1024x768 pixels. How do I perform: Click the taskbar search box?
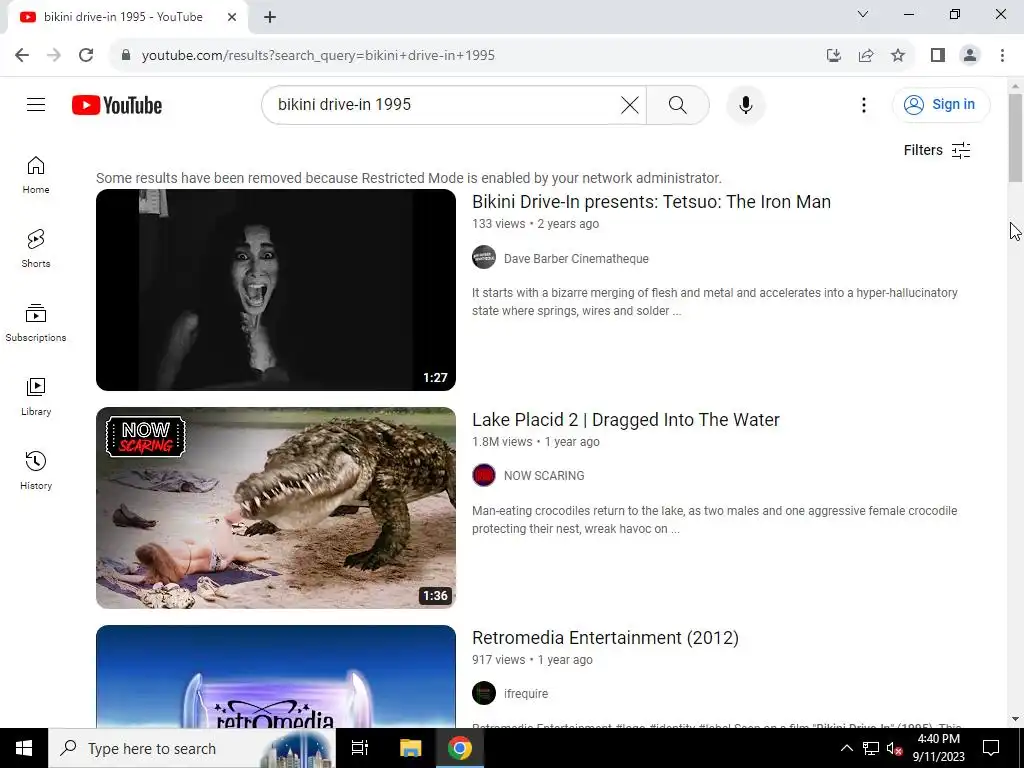coord(191,748)
